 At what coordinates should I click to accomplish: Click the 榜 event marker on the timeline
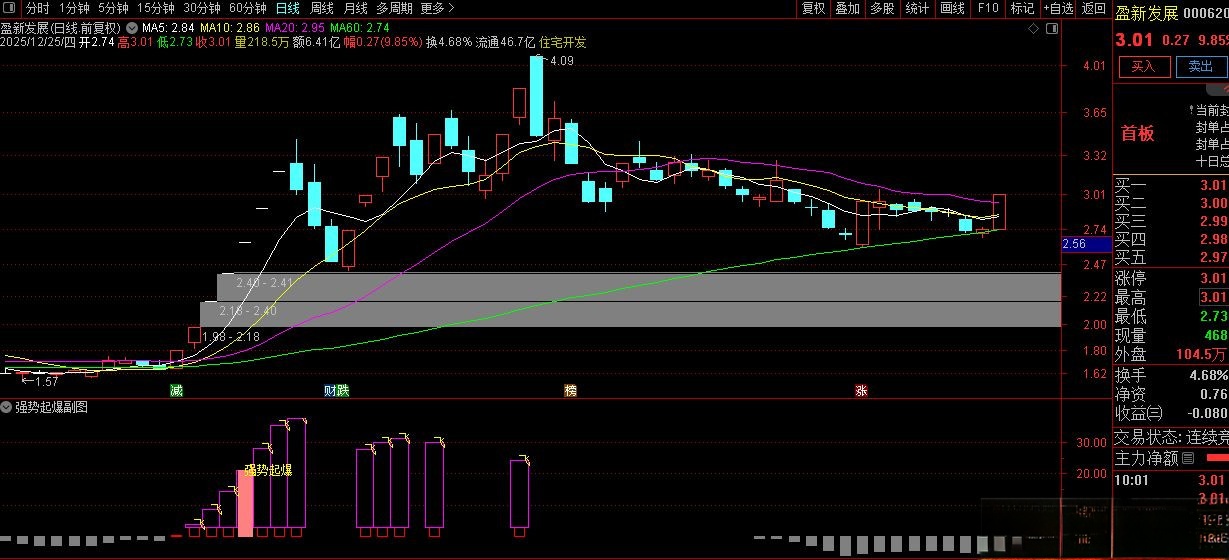(571, 390)
